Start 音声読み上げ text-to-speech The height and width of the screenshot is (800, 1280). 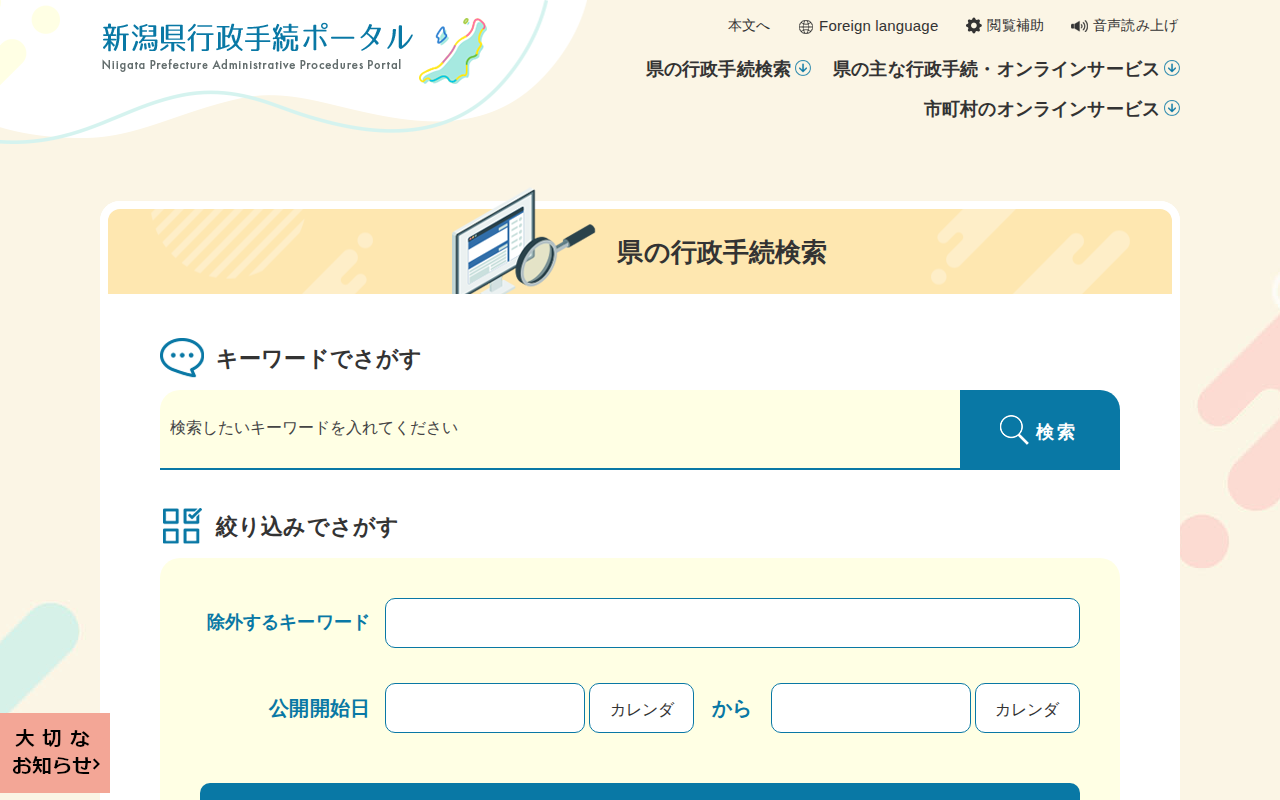click(1124, 26)
